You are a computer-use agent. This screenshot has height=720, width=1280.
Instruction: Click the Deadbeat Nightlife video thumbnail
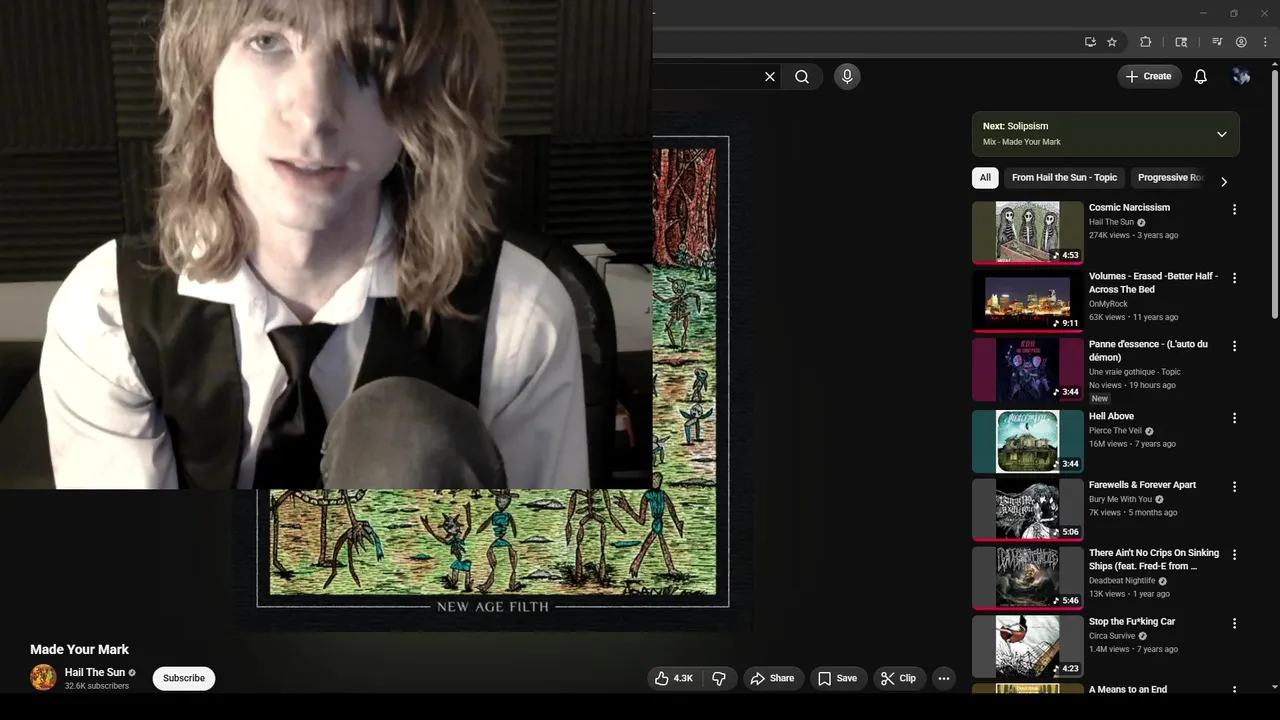pyautogui.click(x=1028, y=577)
